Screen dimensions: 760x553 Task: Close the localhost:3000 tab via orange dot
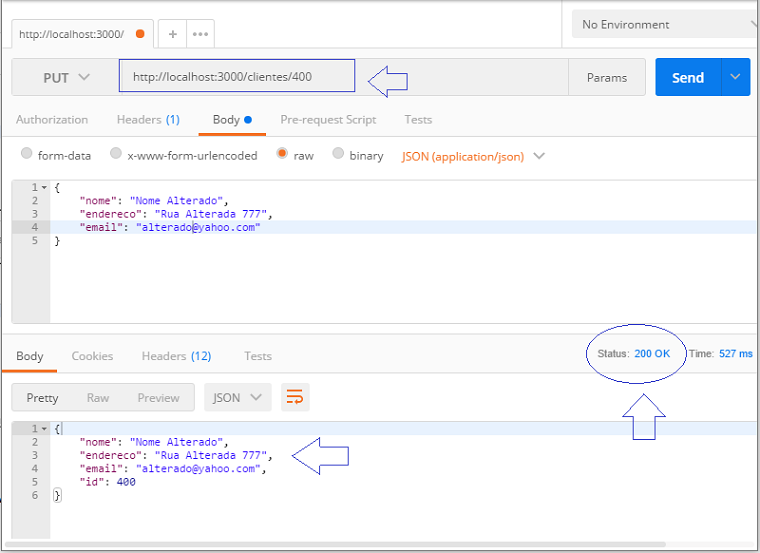(140, 34)
